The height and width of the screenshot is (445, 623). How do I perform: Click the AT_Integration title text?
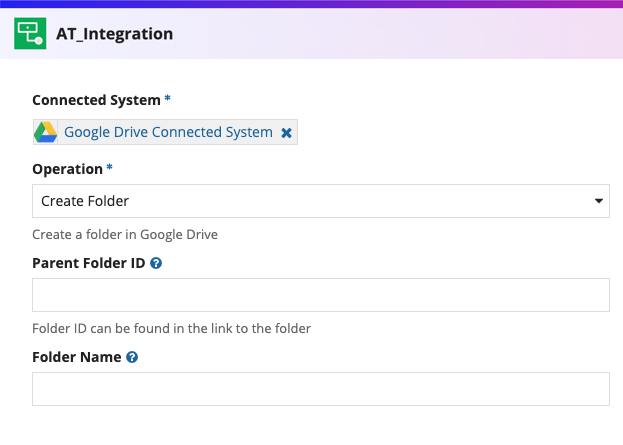pyautogui.click(x=114, y=34)
